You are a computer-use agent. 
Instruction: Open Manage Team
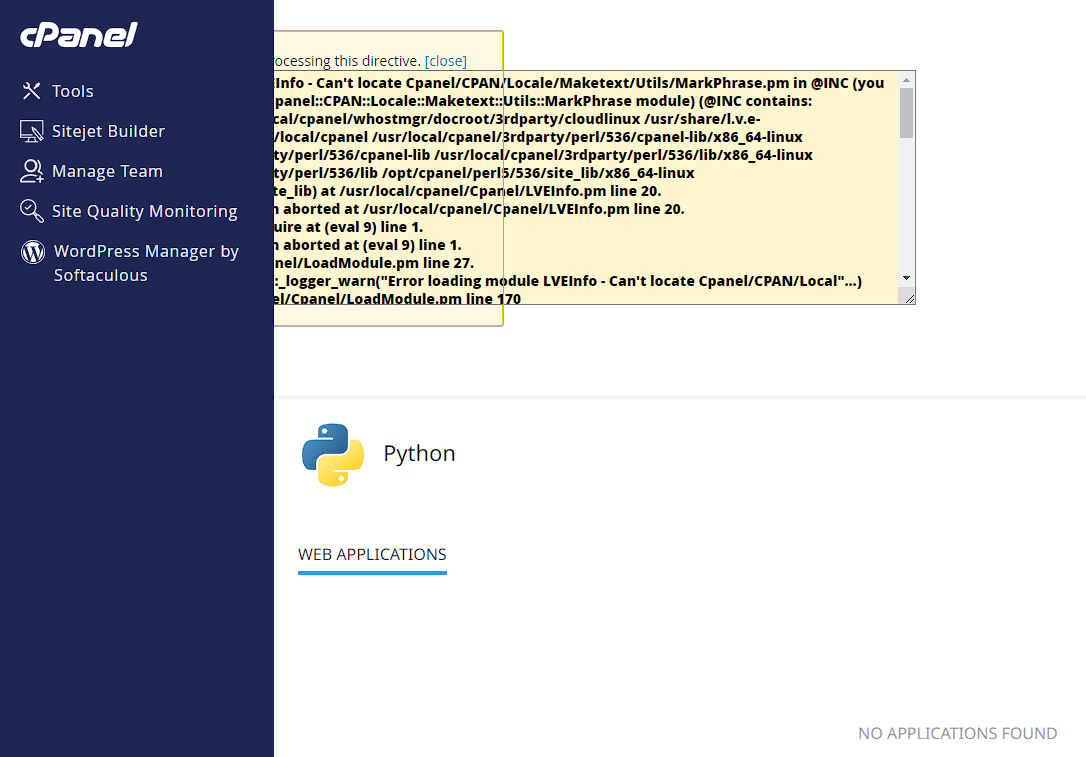point(107,171)
